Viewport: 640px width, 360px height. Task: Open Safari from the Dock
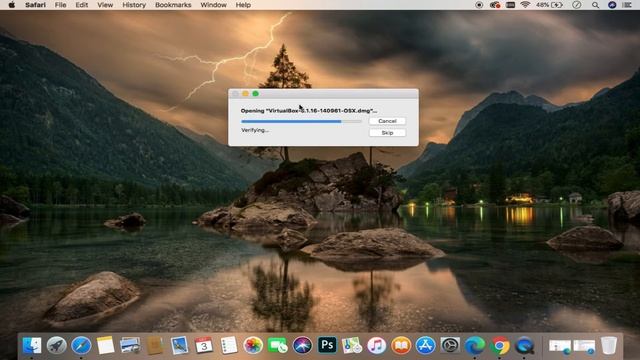[81, 345]
